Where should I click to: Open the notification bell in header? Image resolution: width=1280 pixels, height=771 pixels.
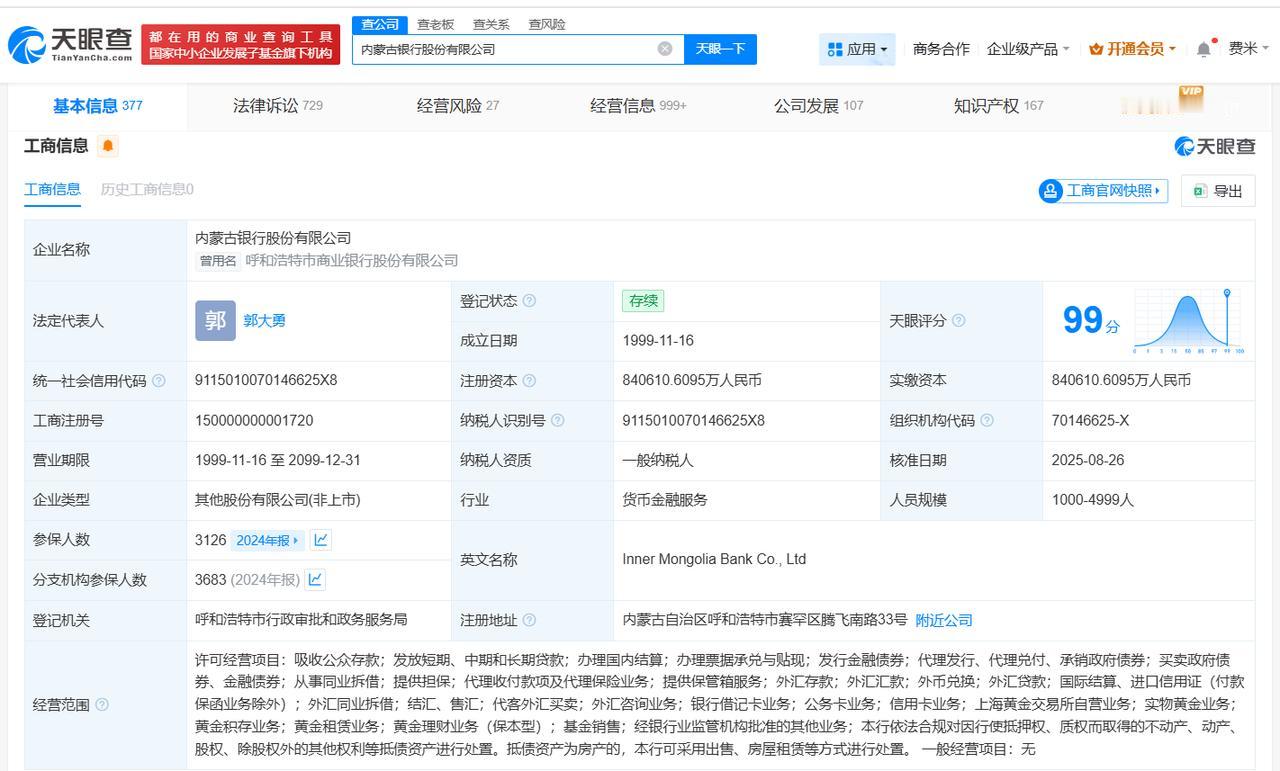click(x=1205, y=49)
